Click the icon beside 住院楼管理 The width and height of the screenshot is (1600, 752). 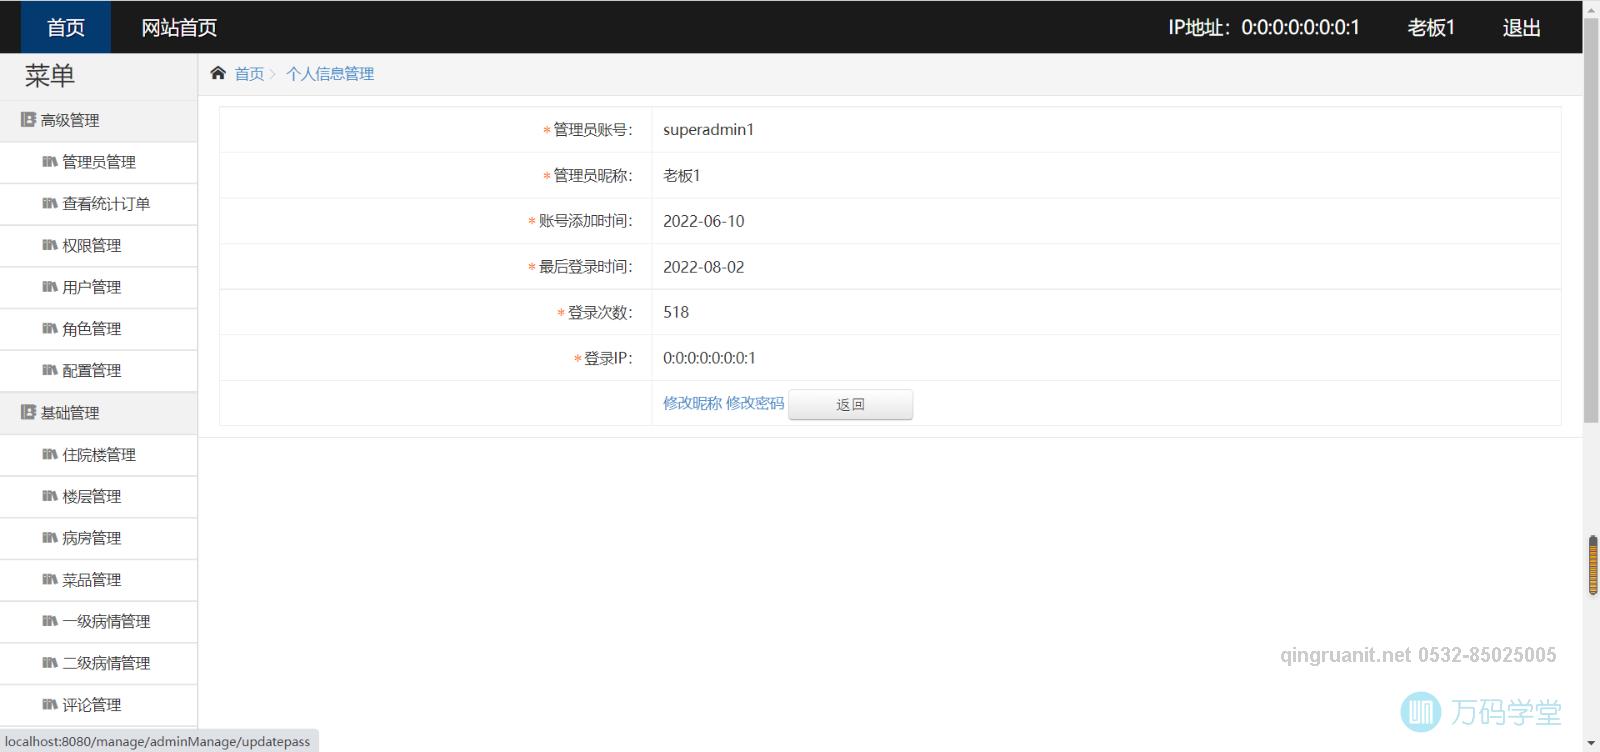pyautogui.click(x=49, y=454)
